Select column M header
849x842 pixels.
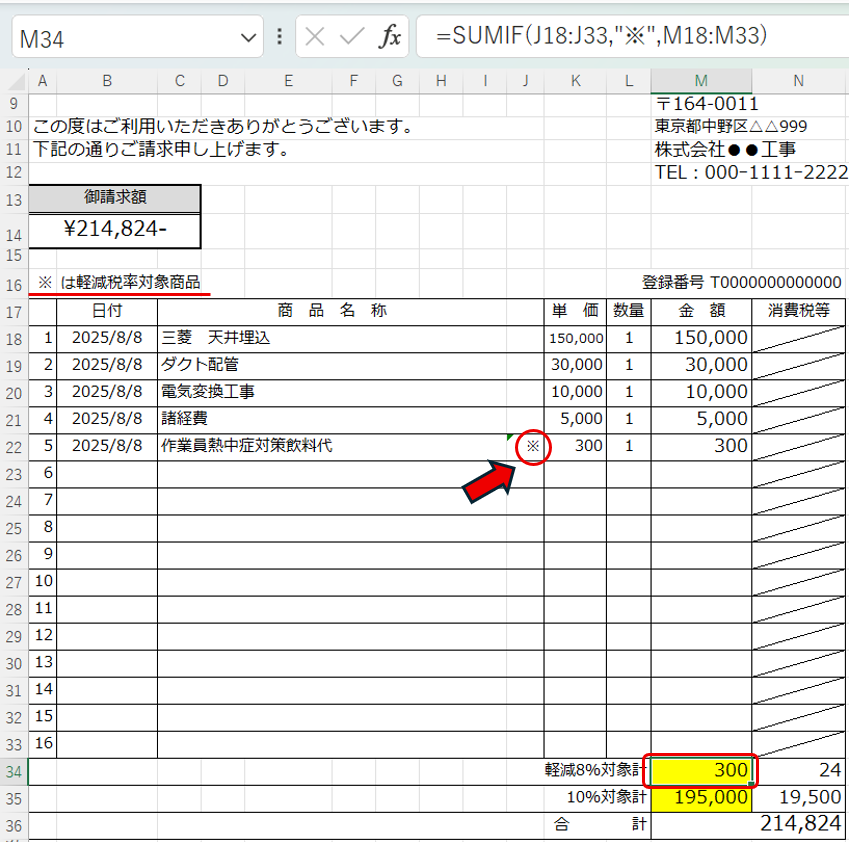pyautogui.click(x=701, y=81)
